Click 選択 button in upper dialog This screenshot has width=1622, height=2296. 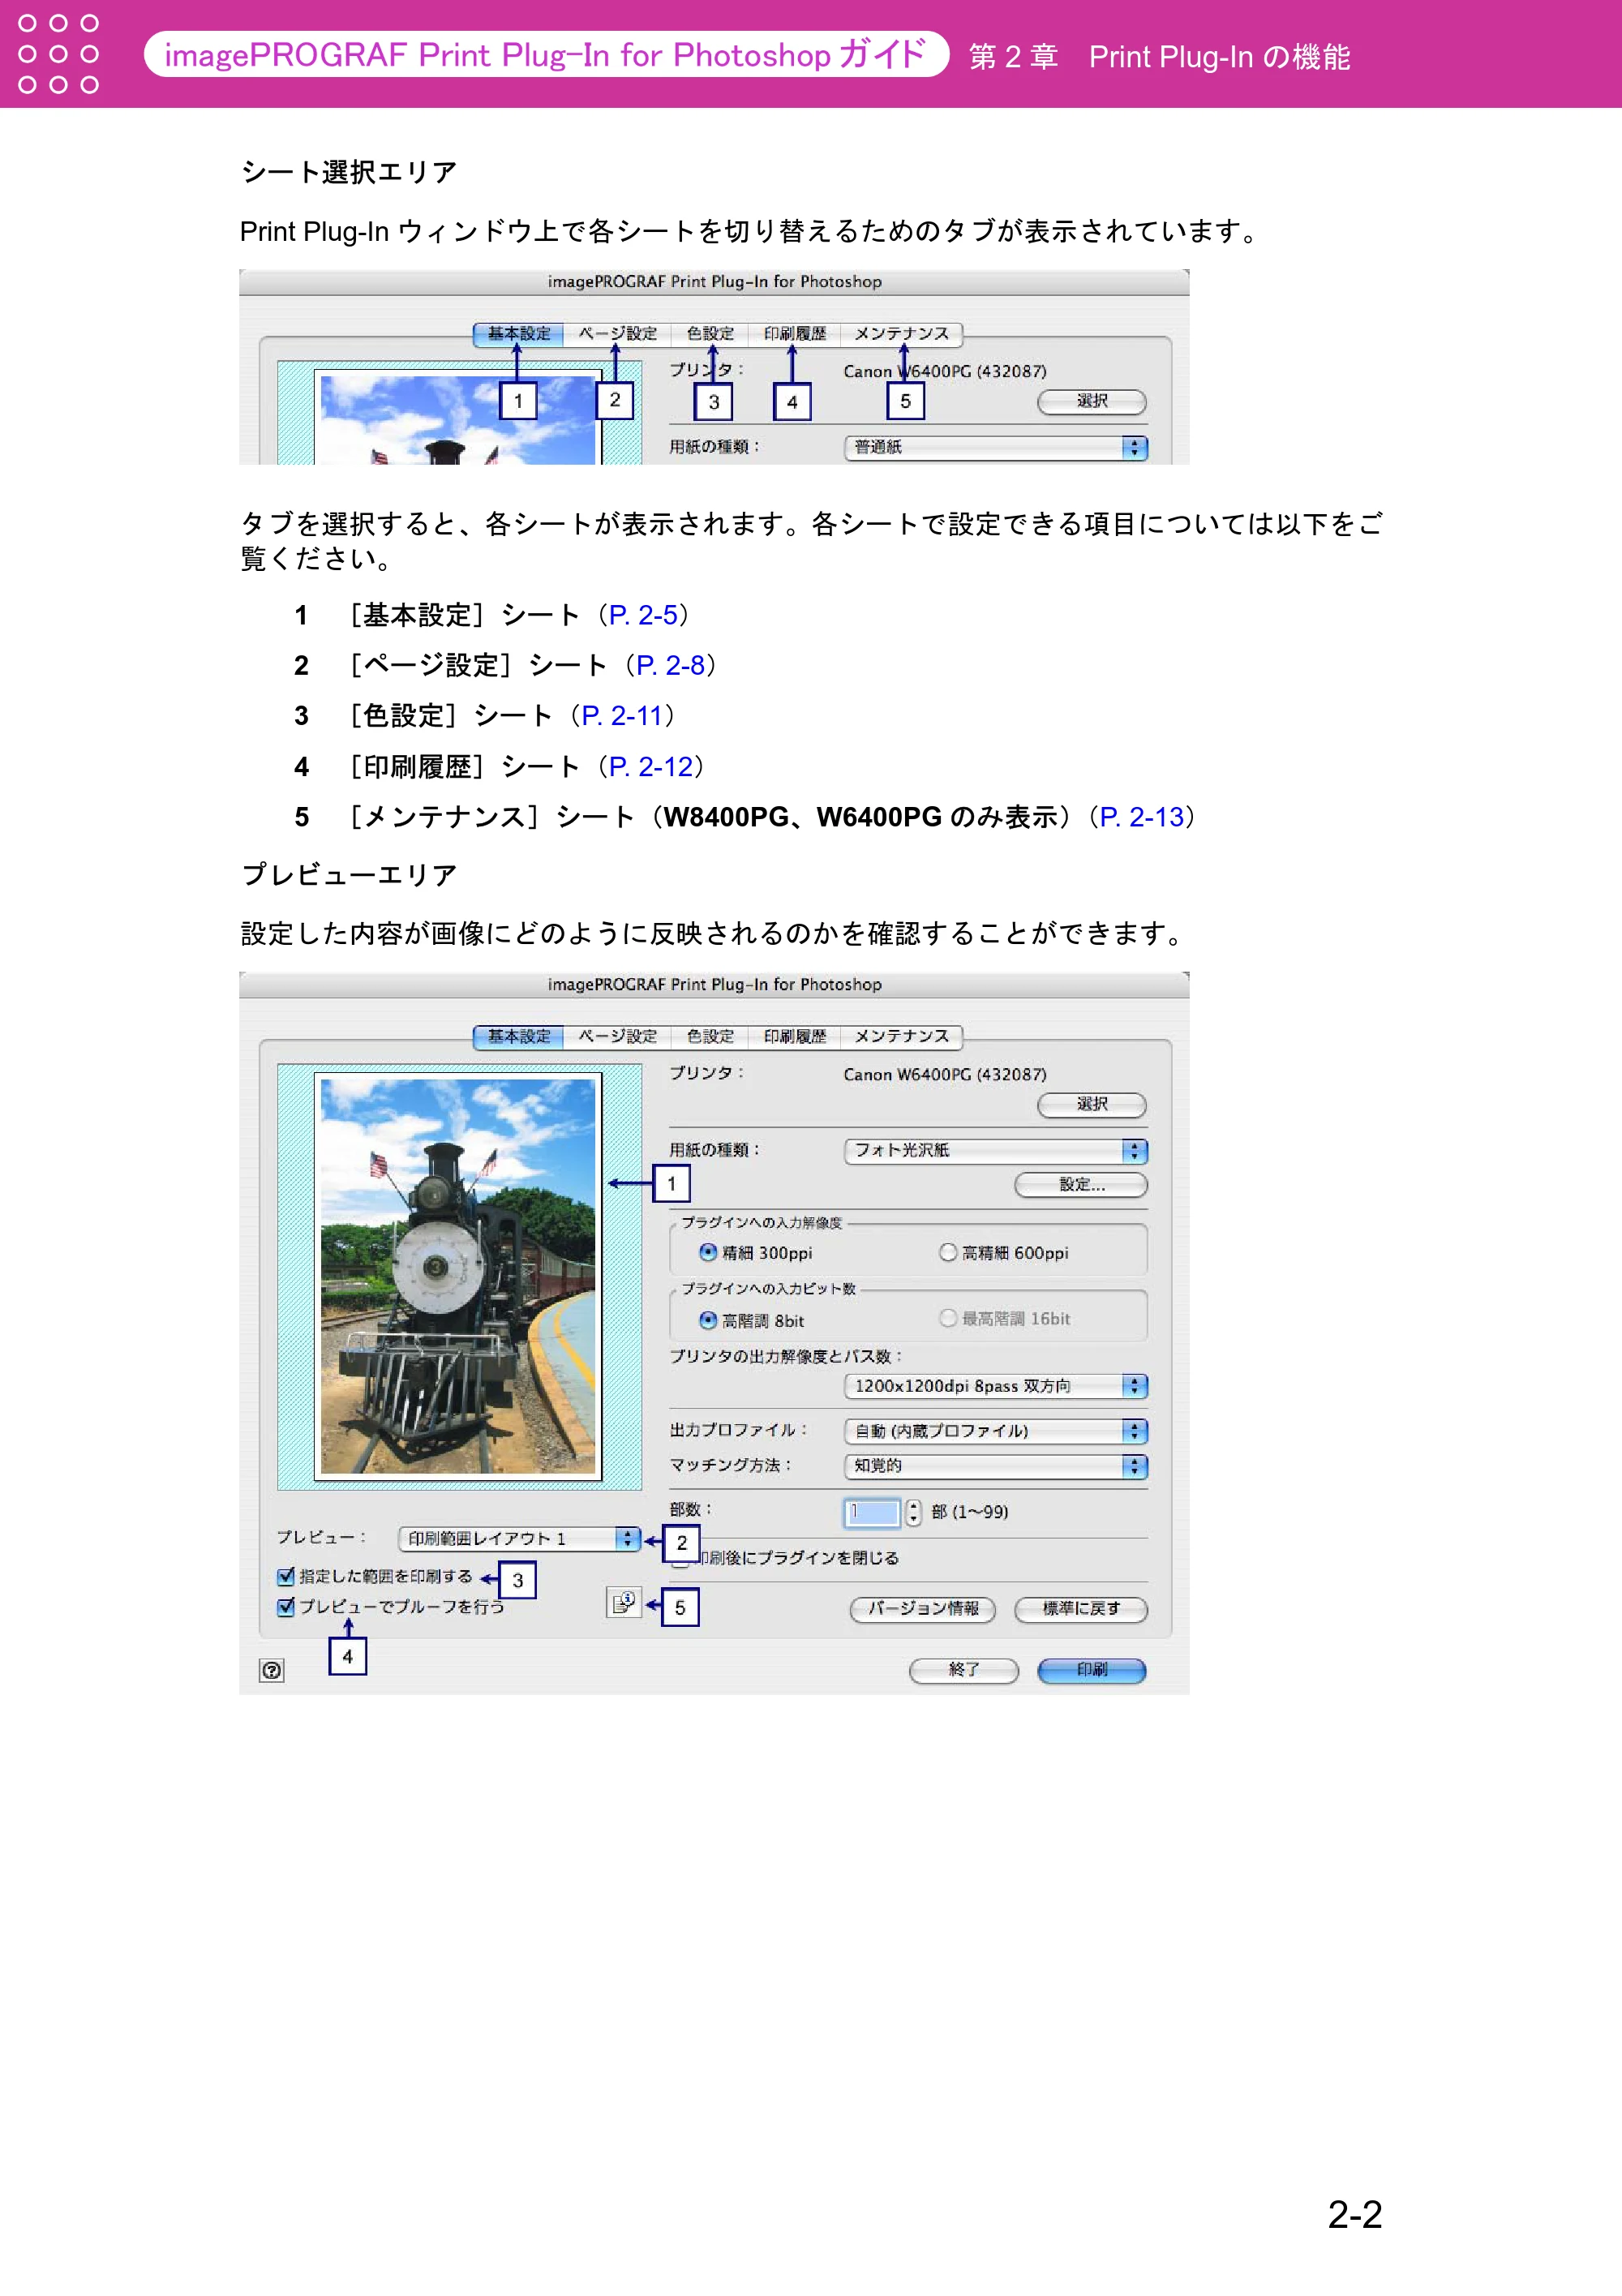point(1091,401)
